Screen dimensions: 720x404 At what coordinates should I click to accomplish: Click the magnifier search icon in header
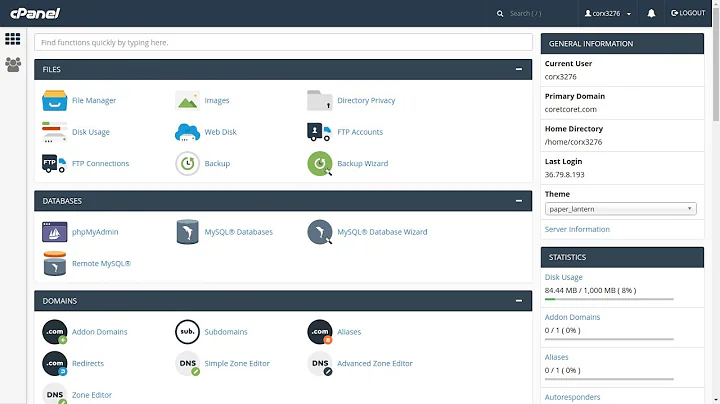point(500,14)
